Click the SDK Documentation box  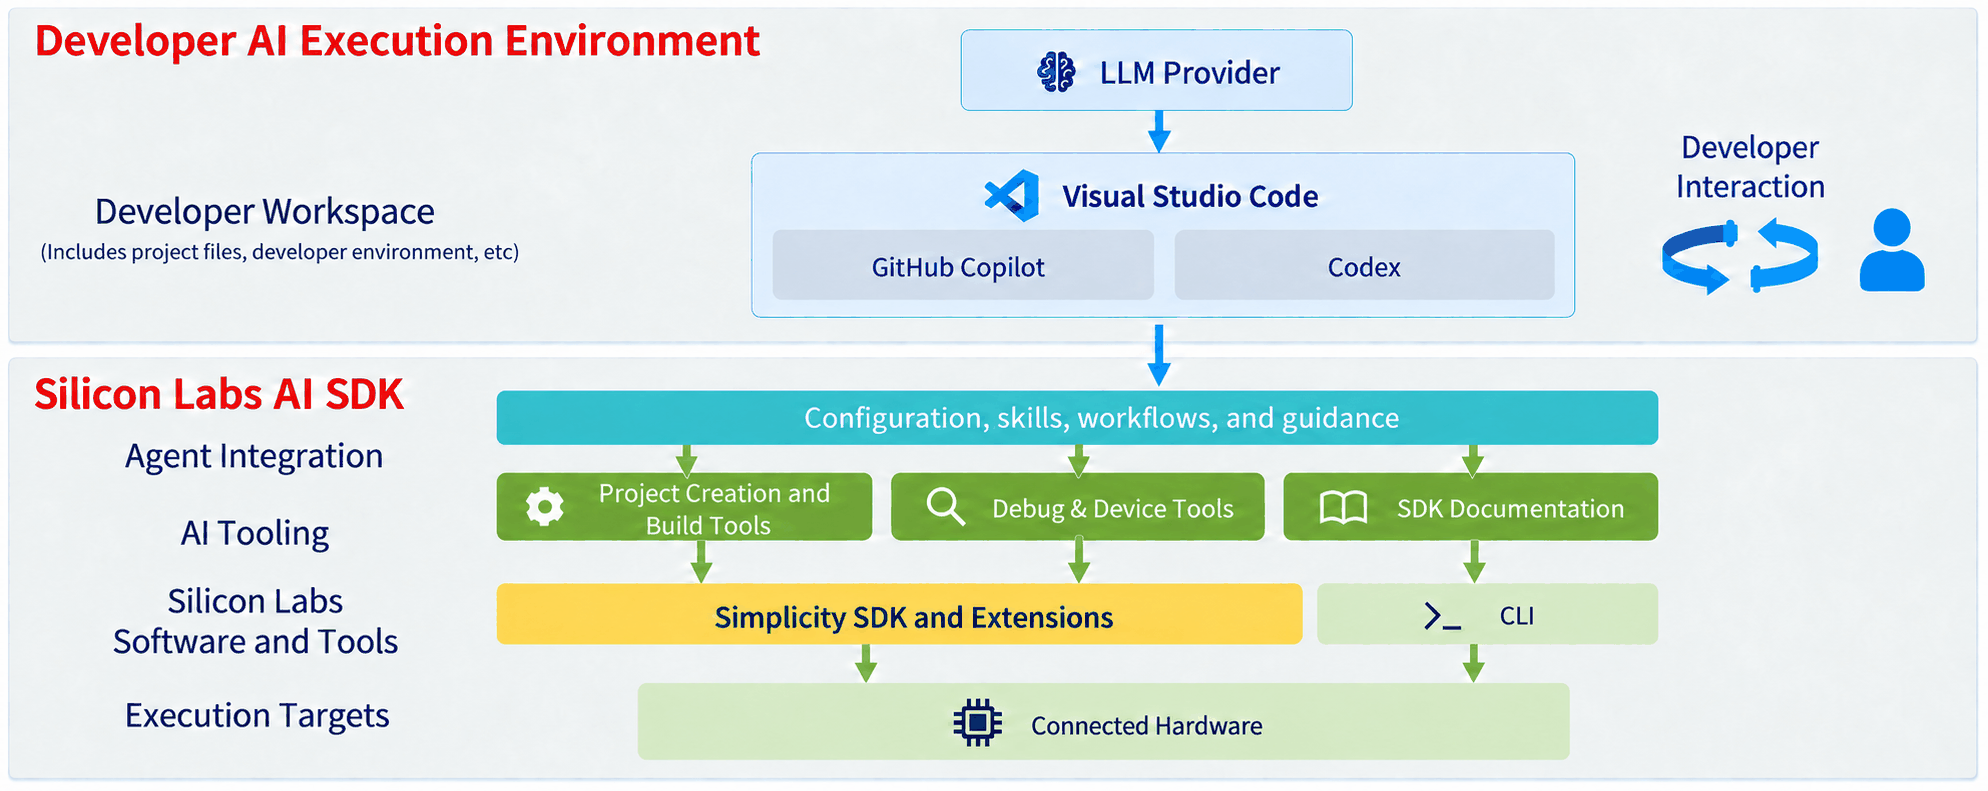point(1470,507)
